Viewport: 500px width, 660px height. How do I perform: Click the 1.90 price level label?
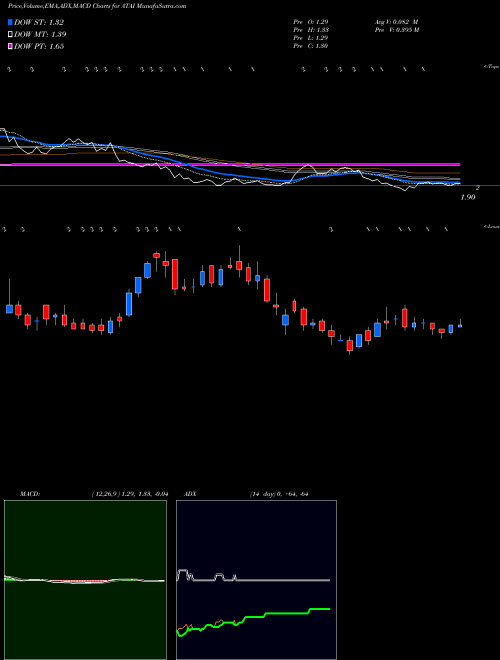click(x=468, y=197)
